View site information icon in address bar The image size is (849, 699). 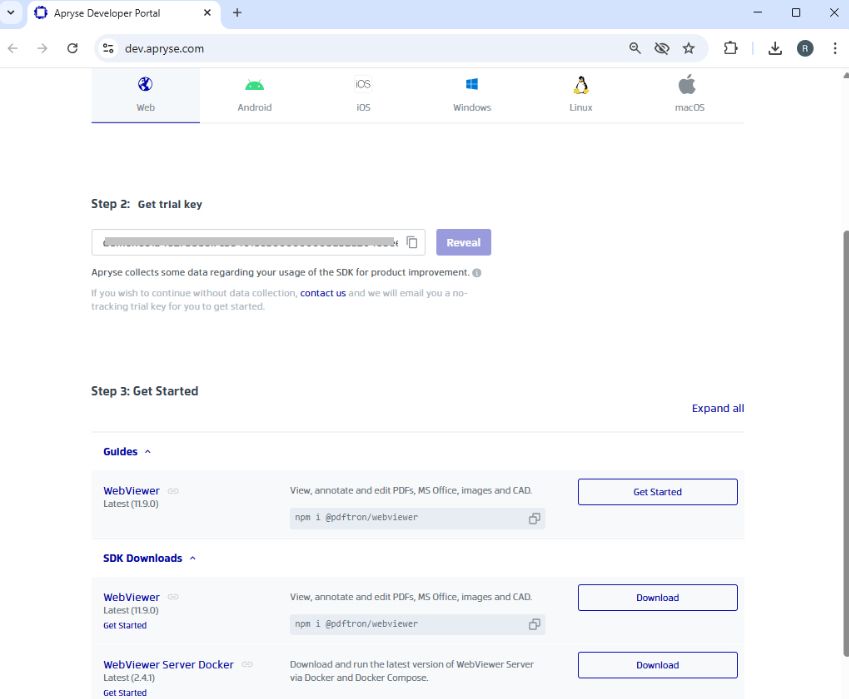[x=108, y=48]
